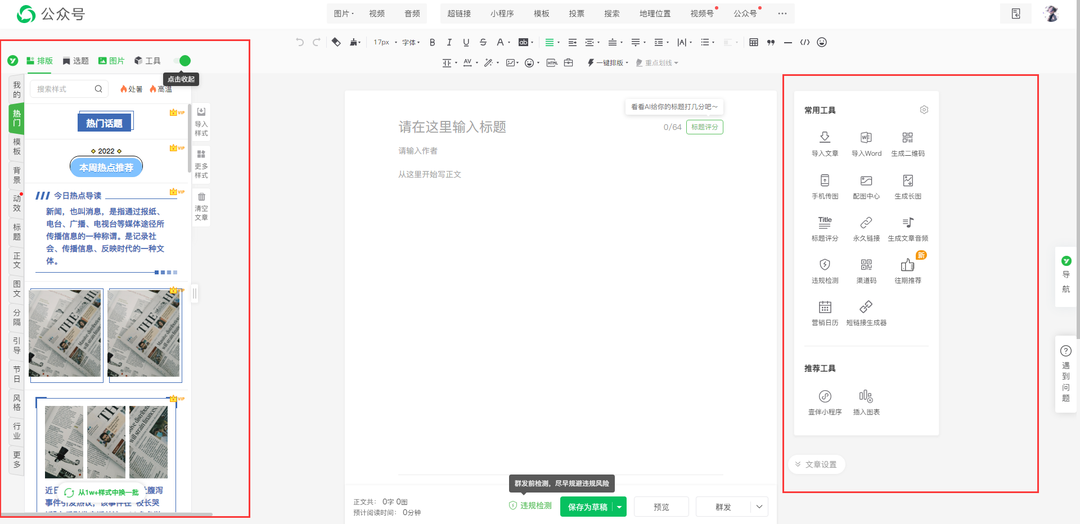Click the 导入样式 button
The image size is (1080, 524).
(x=201, y=122)
